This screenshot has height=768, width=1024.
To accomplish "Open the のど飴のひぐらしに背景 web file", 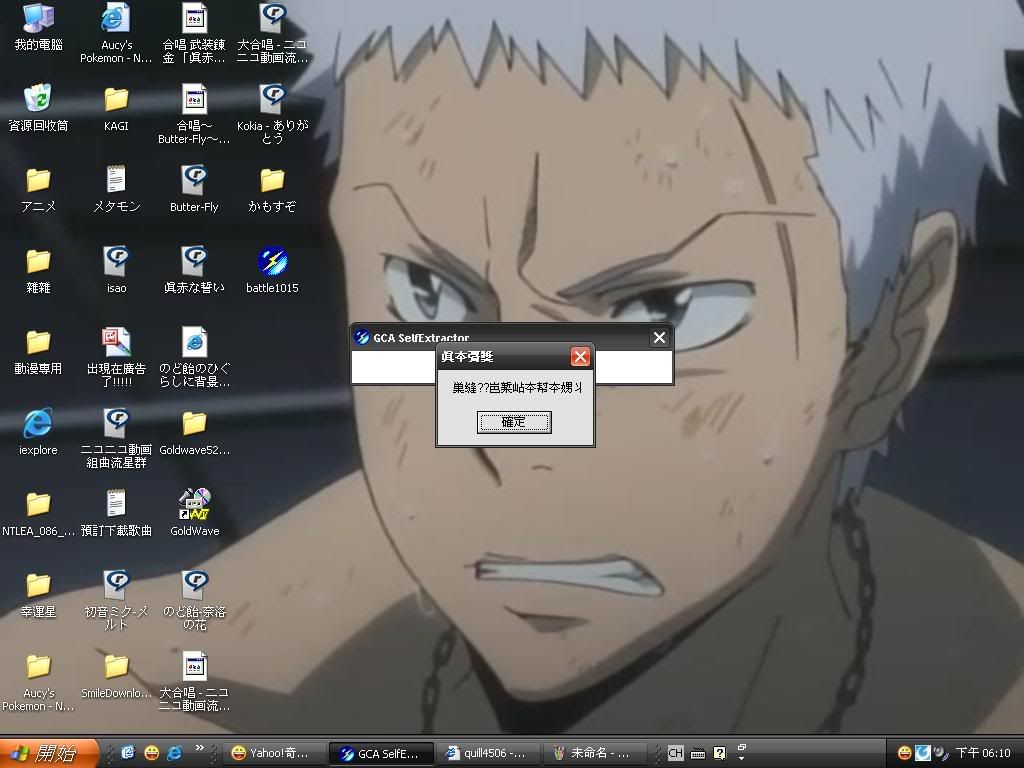I will tap(194, 357).
